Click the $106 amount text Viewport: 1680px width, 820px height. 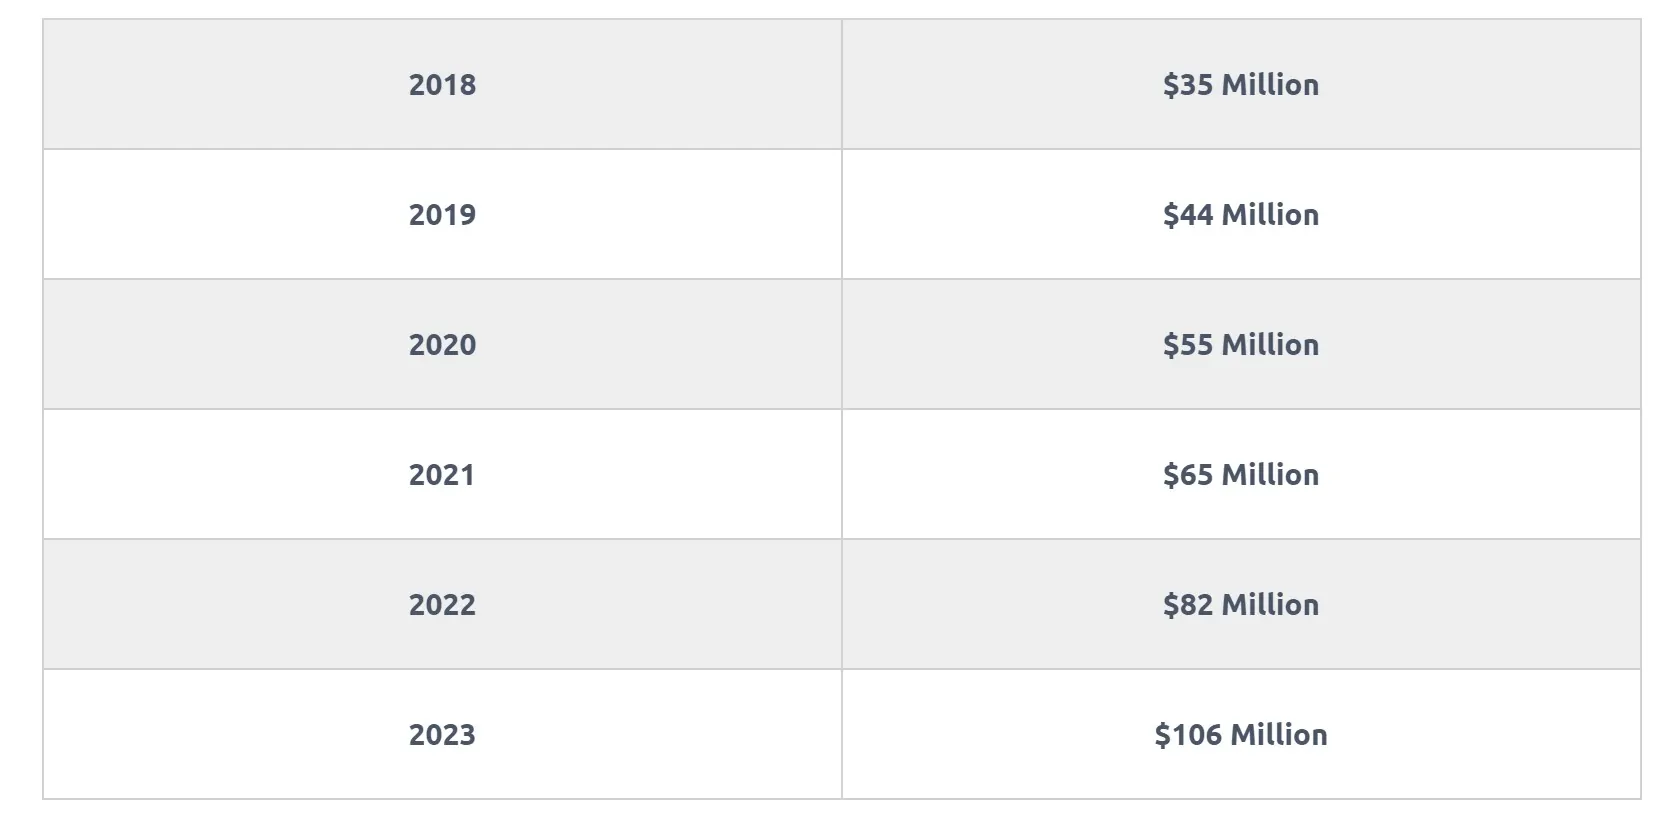(x=1188, y=734)
